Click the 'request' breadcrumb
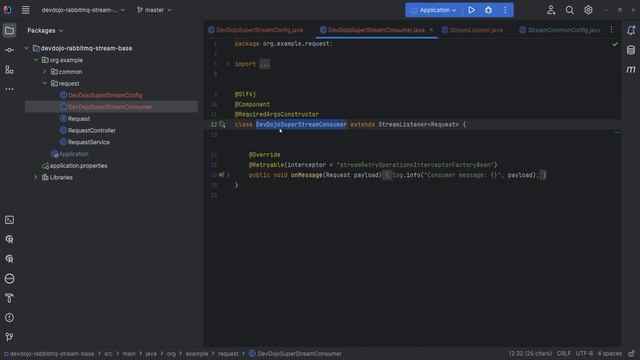Viewport: 640px width, 360px height. coord(228,354)
